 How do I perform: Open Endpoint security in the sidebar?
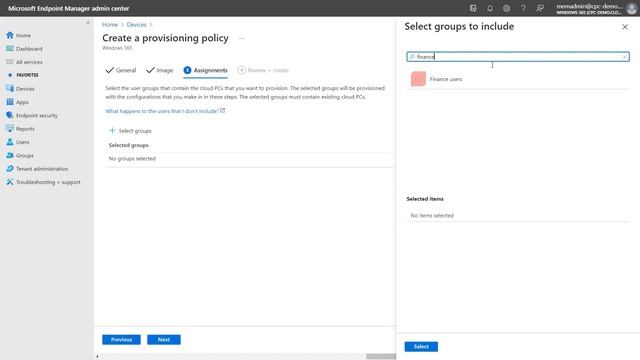pyautogui.click(x=37, y=116)
